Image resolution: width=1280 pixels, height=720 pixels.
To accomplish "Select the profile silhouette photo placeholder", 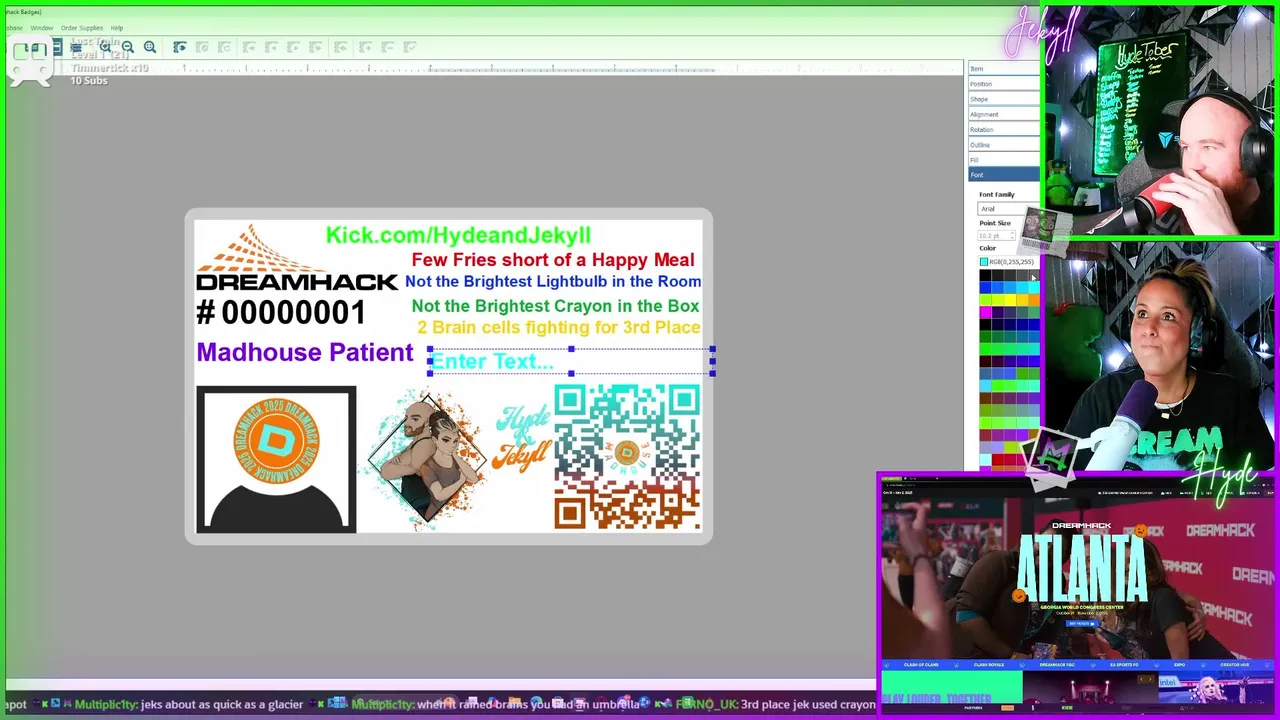I will click(x=276, y=459).
